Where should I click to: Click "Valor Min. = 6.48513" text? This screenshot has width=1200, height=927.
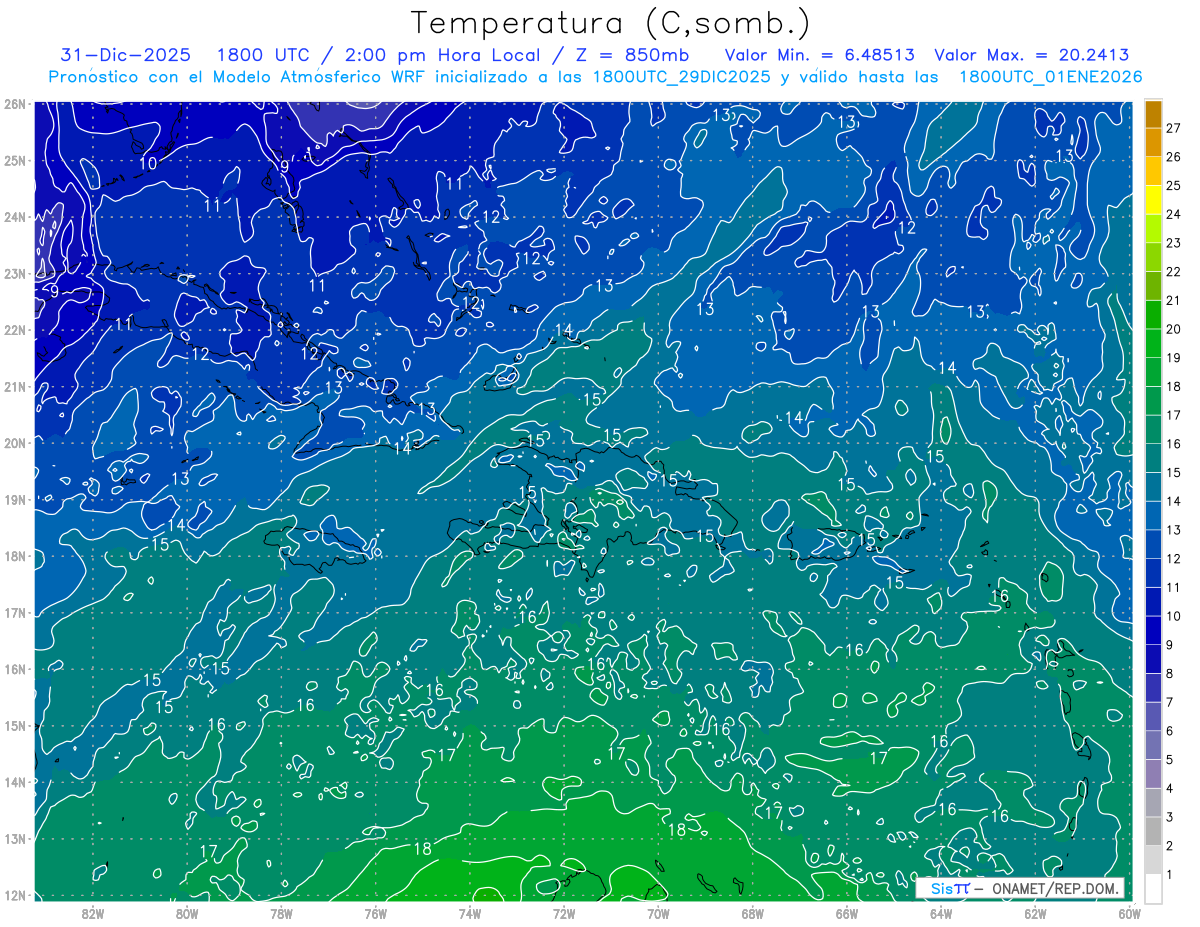pyautogui.click(x=820, y=55)
